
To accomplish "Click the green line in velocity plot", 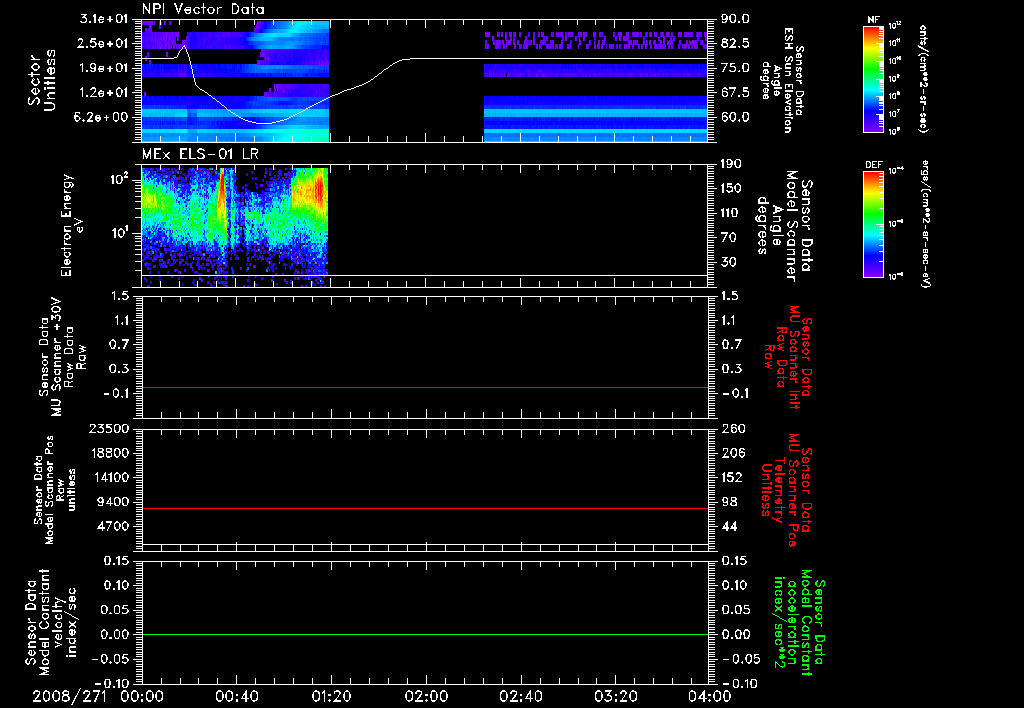I will (424, 634).
